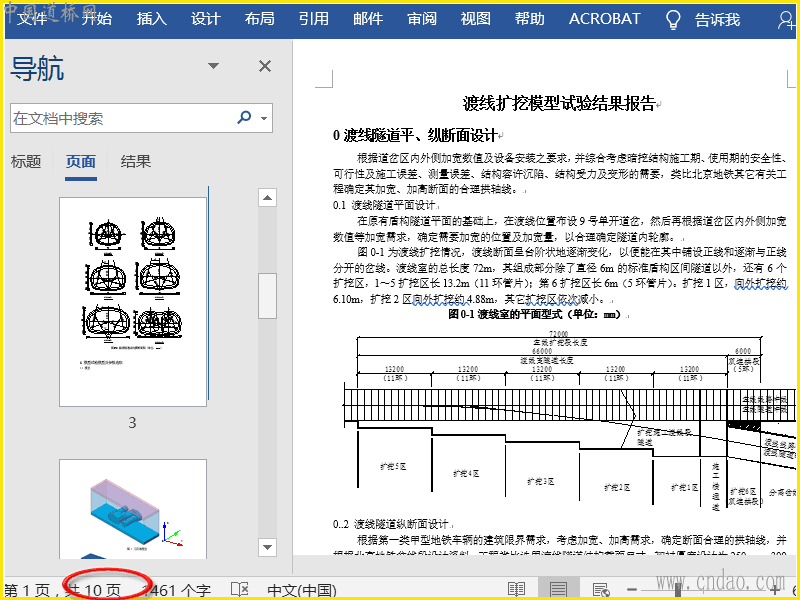Go to the 视图 ribbon tab

pos(476,19)
